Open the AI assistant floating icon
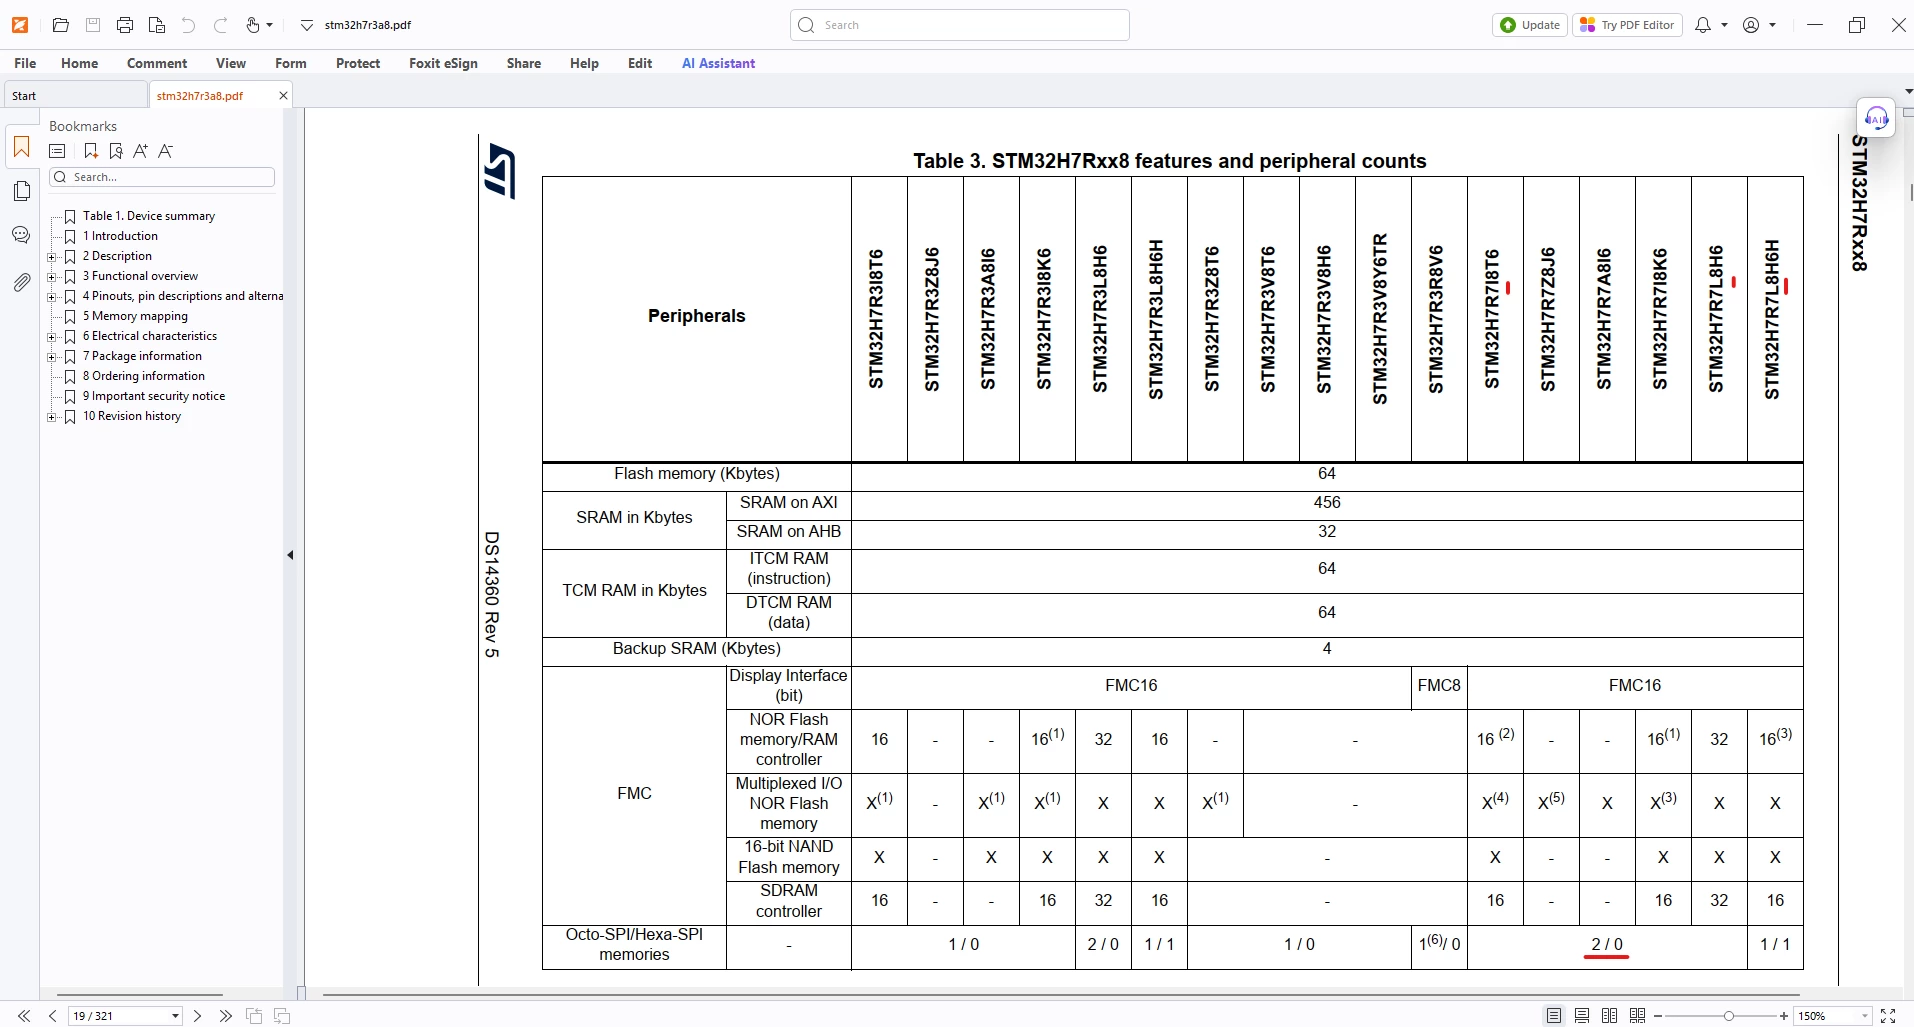This screenshot has height=1027, width=1914. pyautogui.click(x=1876, y=118)
